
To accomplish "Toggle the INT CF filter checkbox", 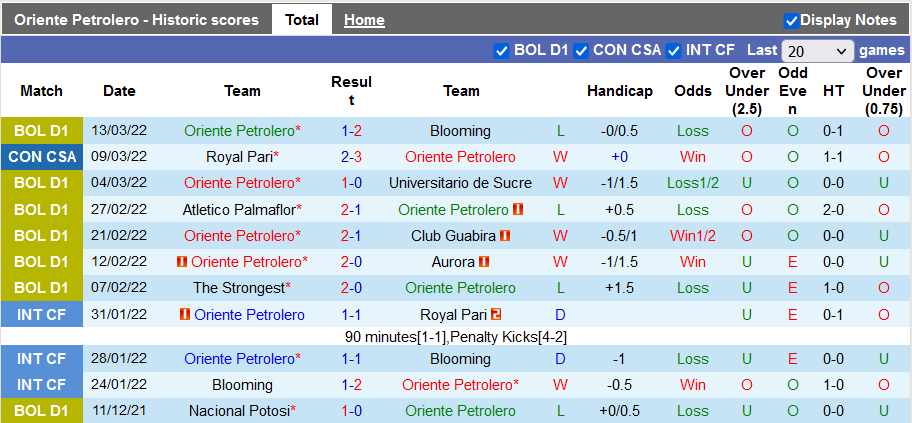I will click(674, 50).
